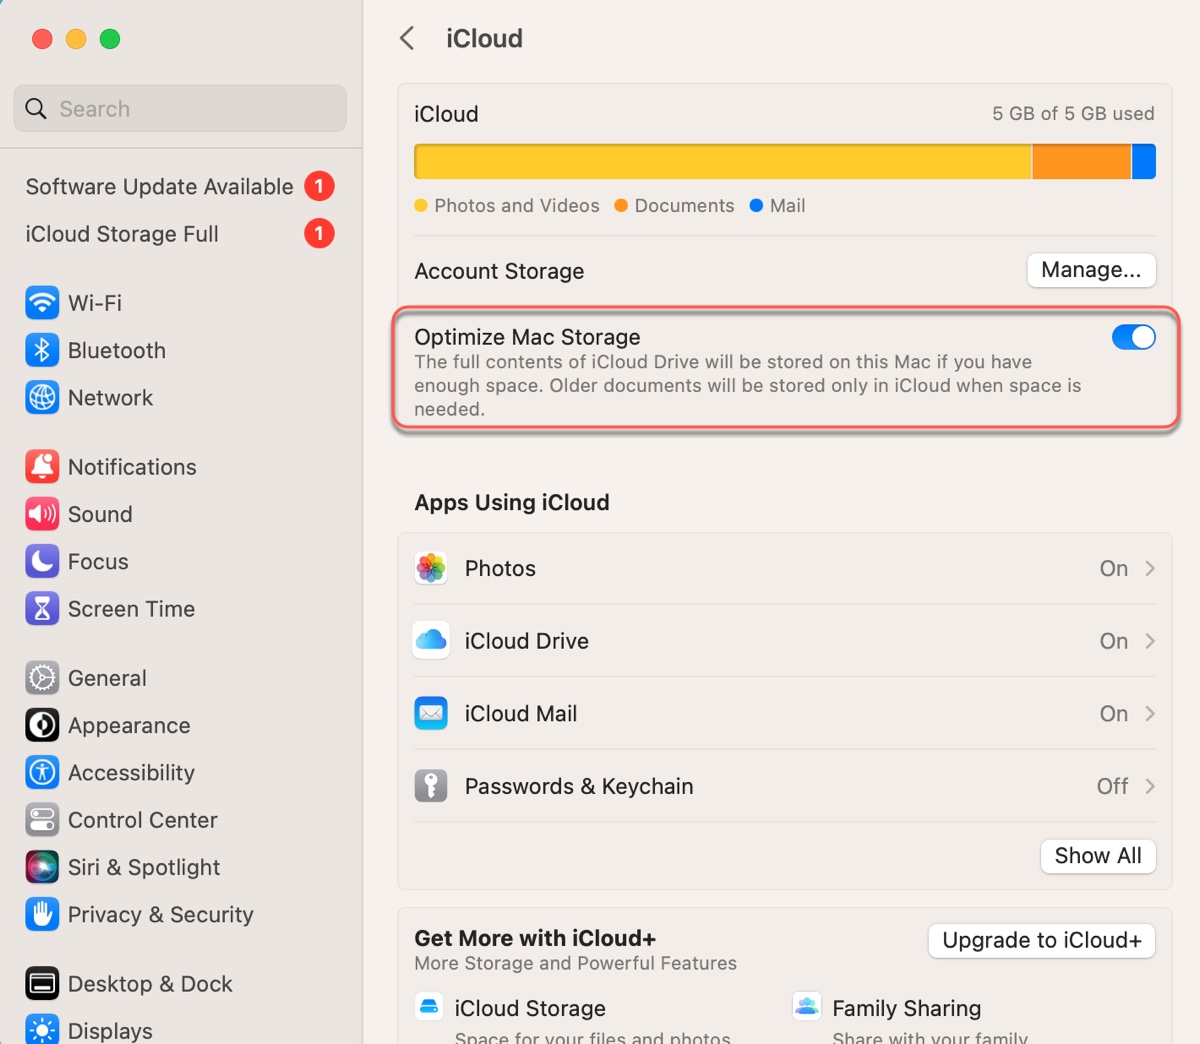Open Notifications via its bell icon
This screenshot has width=1200, height=1044.
coord(42,467)
